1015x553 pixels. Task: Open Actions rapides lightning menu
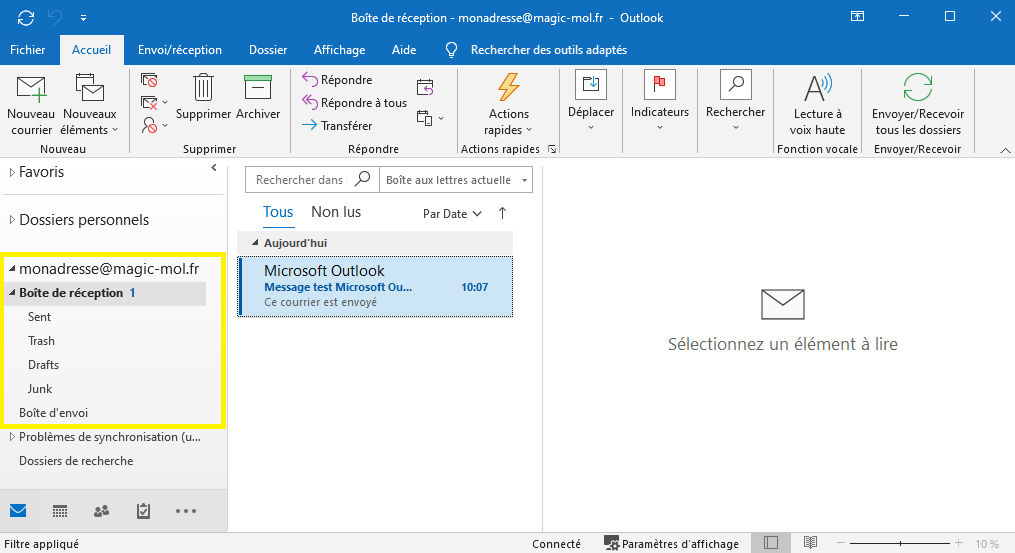point(509,104)
